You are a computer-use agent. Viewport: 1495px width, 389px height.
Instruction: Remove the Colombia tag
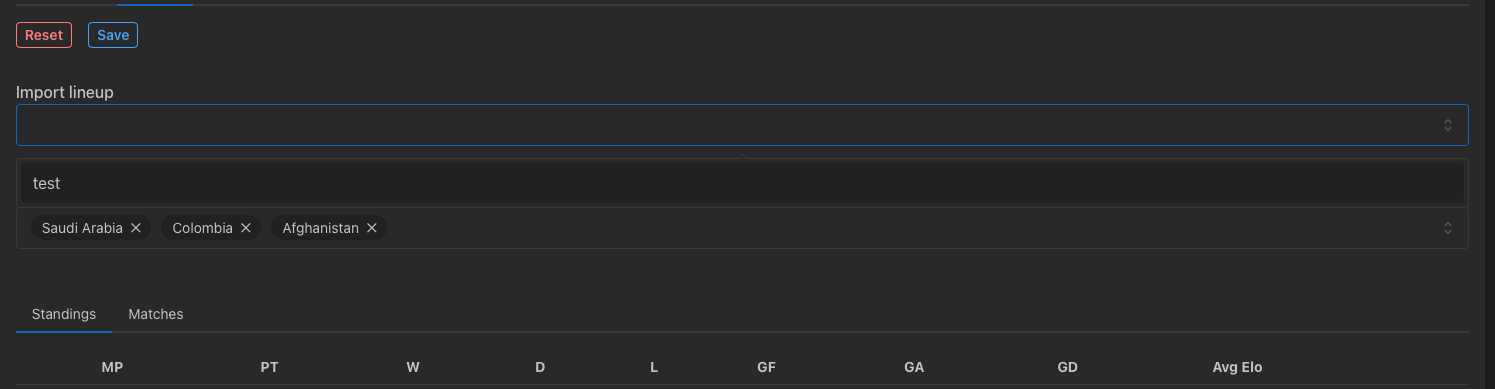click(x=245, y=228)
